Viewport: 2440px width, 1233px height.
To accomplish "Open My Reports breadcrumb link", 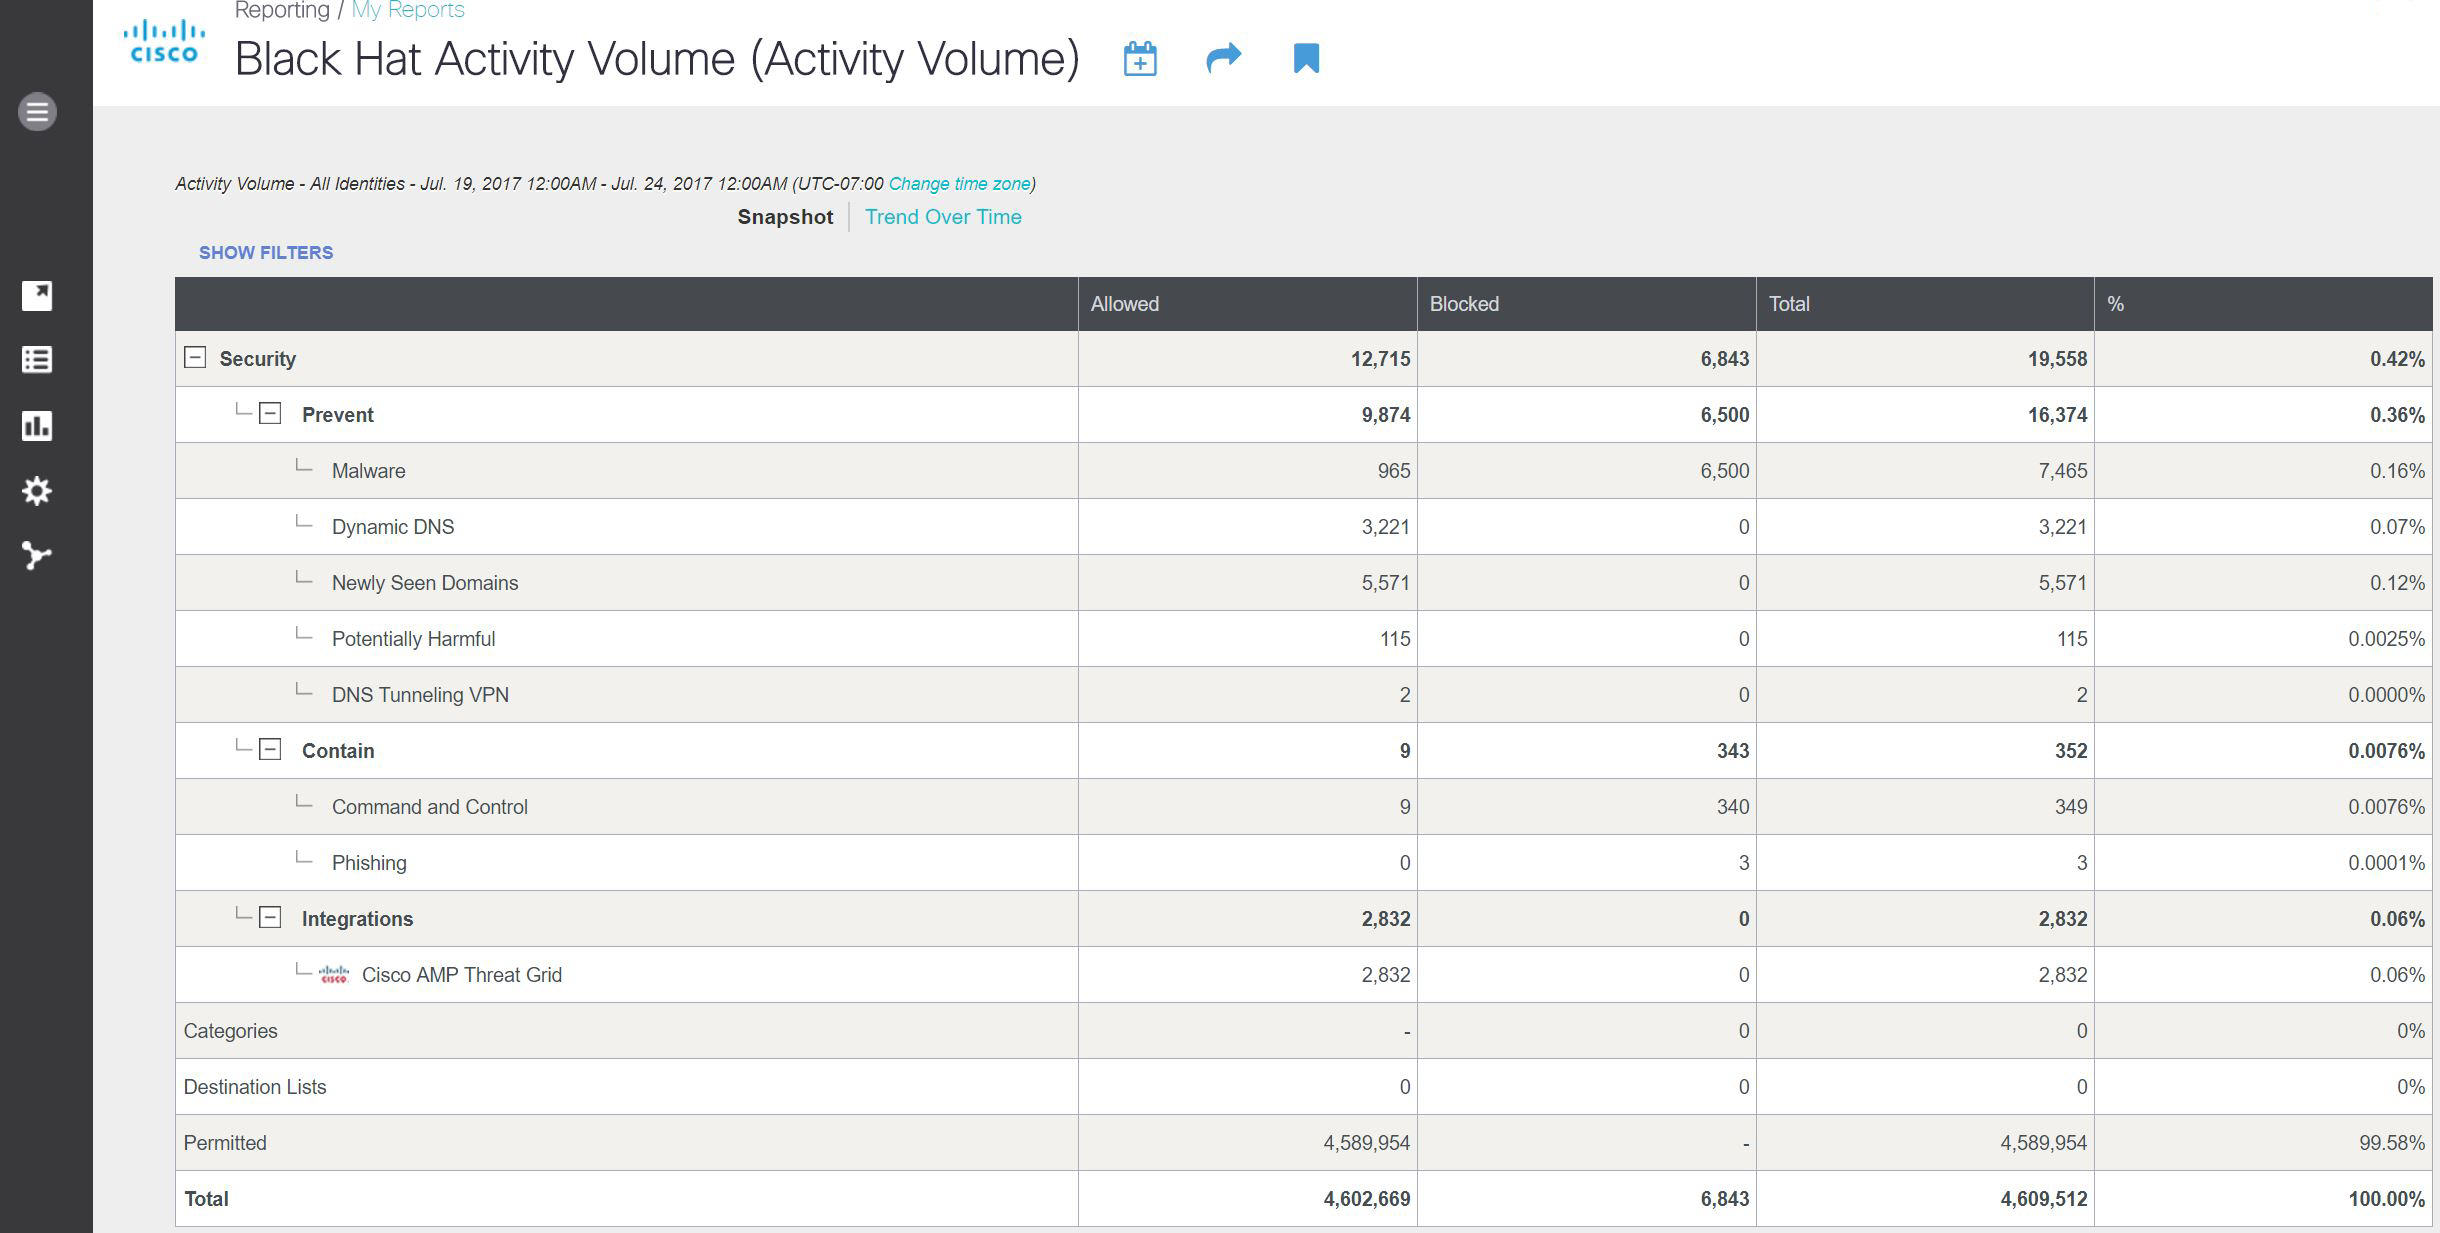I will coord(408,11).
